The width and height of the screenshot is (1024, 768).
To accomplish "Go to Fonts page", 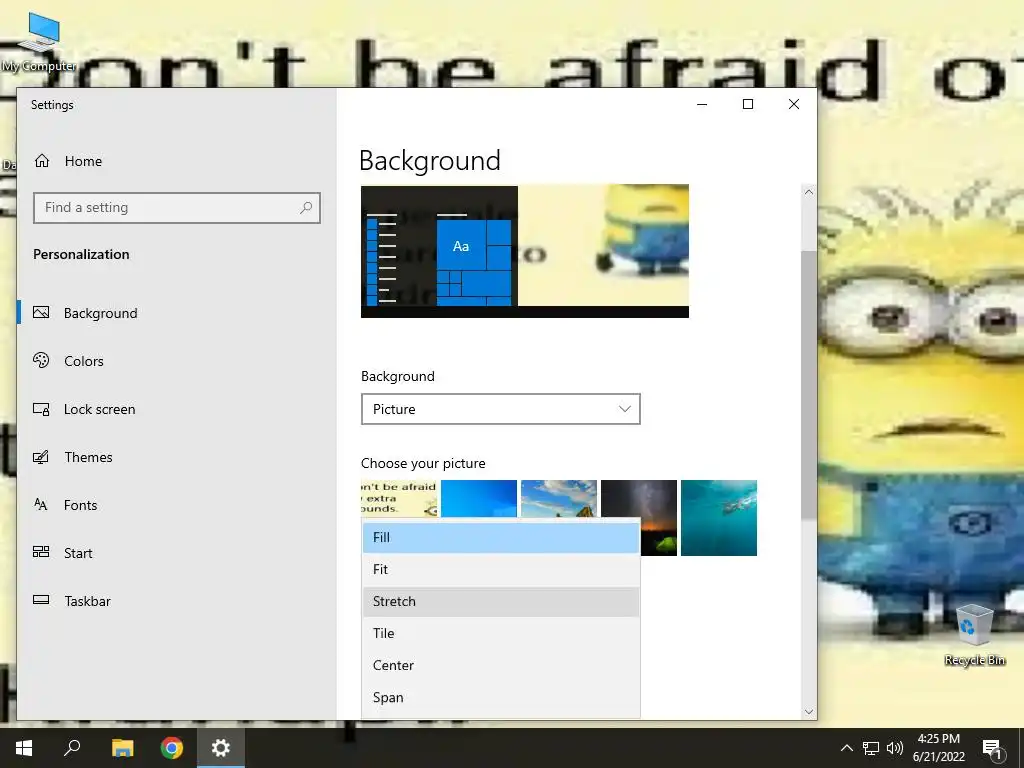I will [x=80, y=505].
